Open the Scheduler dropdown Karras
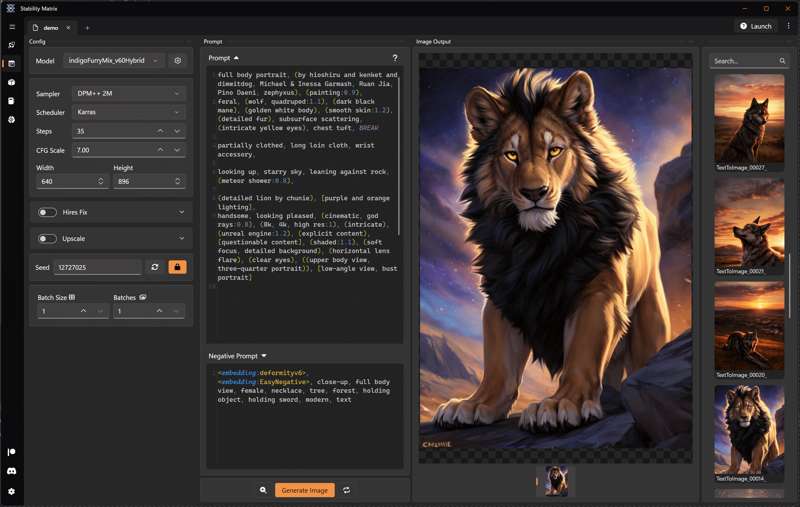This screenshot has width=800, height=507. pyautogui.click(x=129, y=112)
